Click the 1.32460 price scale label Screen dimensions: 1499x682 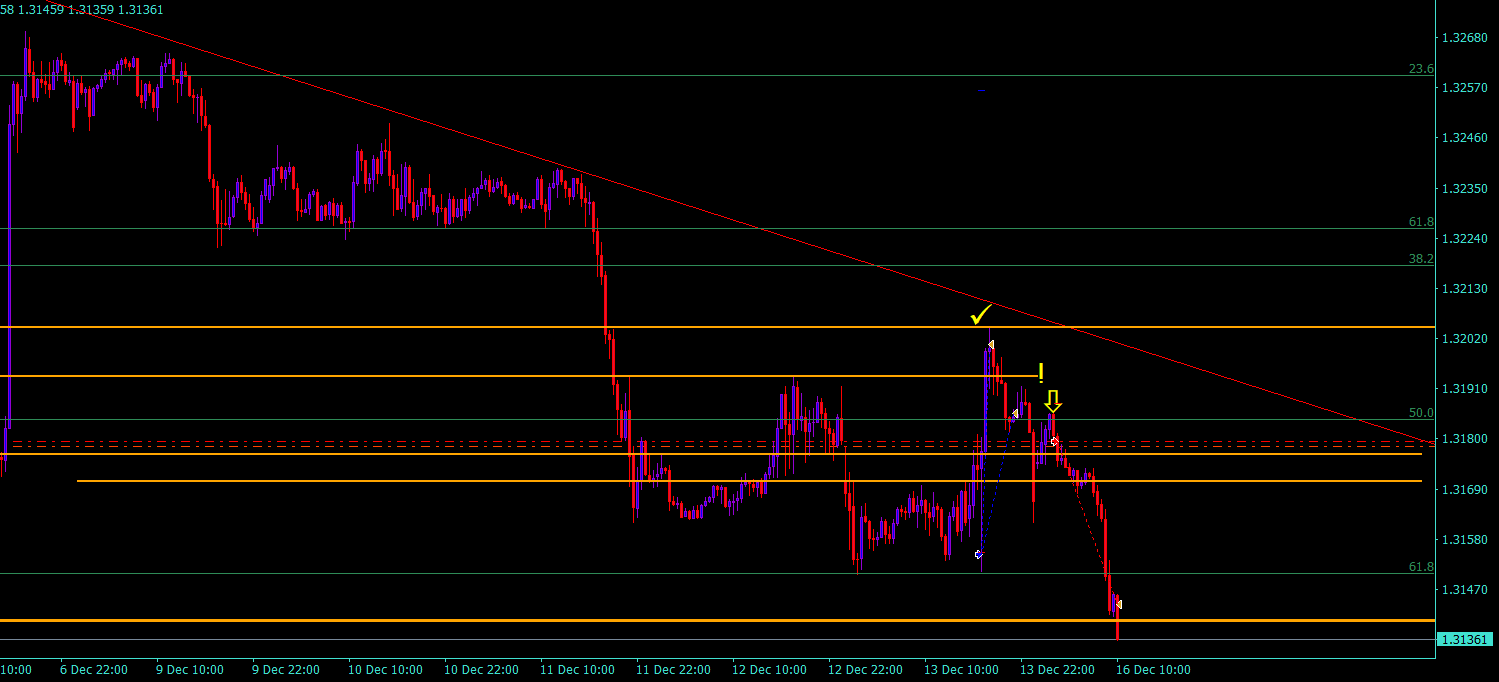pyautogui.click(x=1465, y=138)
